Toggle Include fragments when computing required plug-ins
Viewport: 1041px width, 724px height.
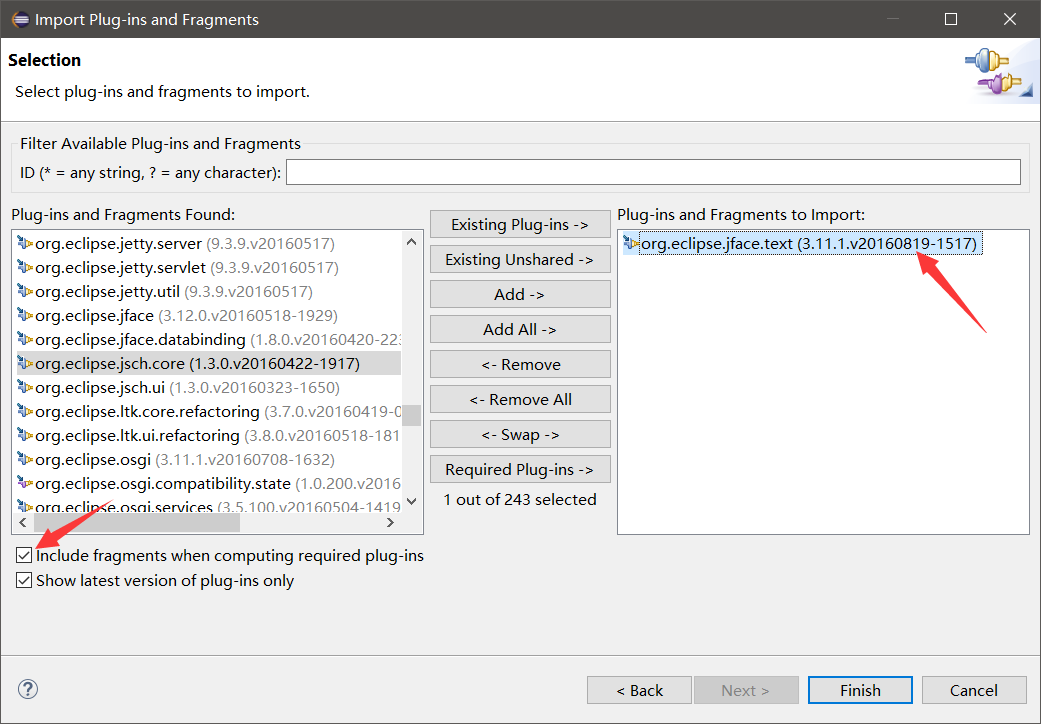pos(24,555)
